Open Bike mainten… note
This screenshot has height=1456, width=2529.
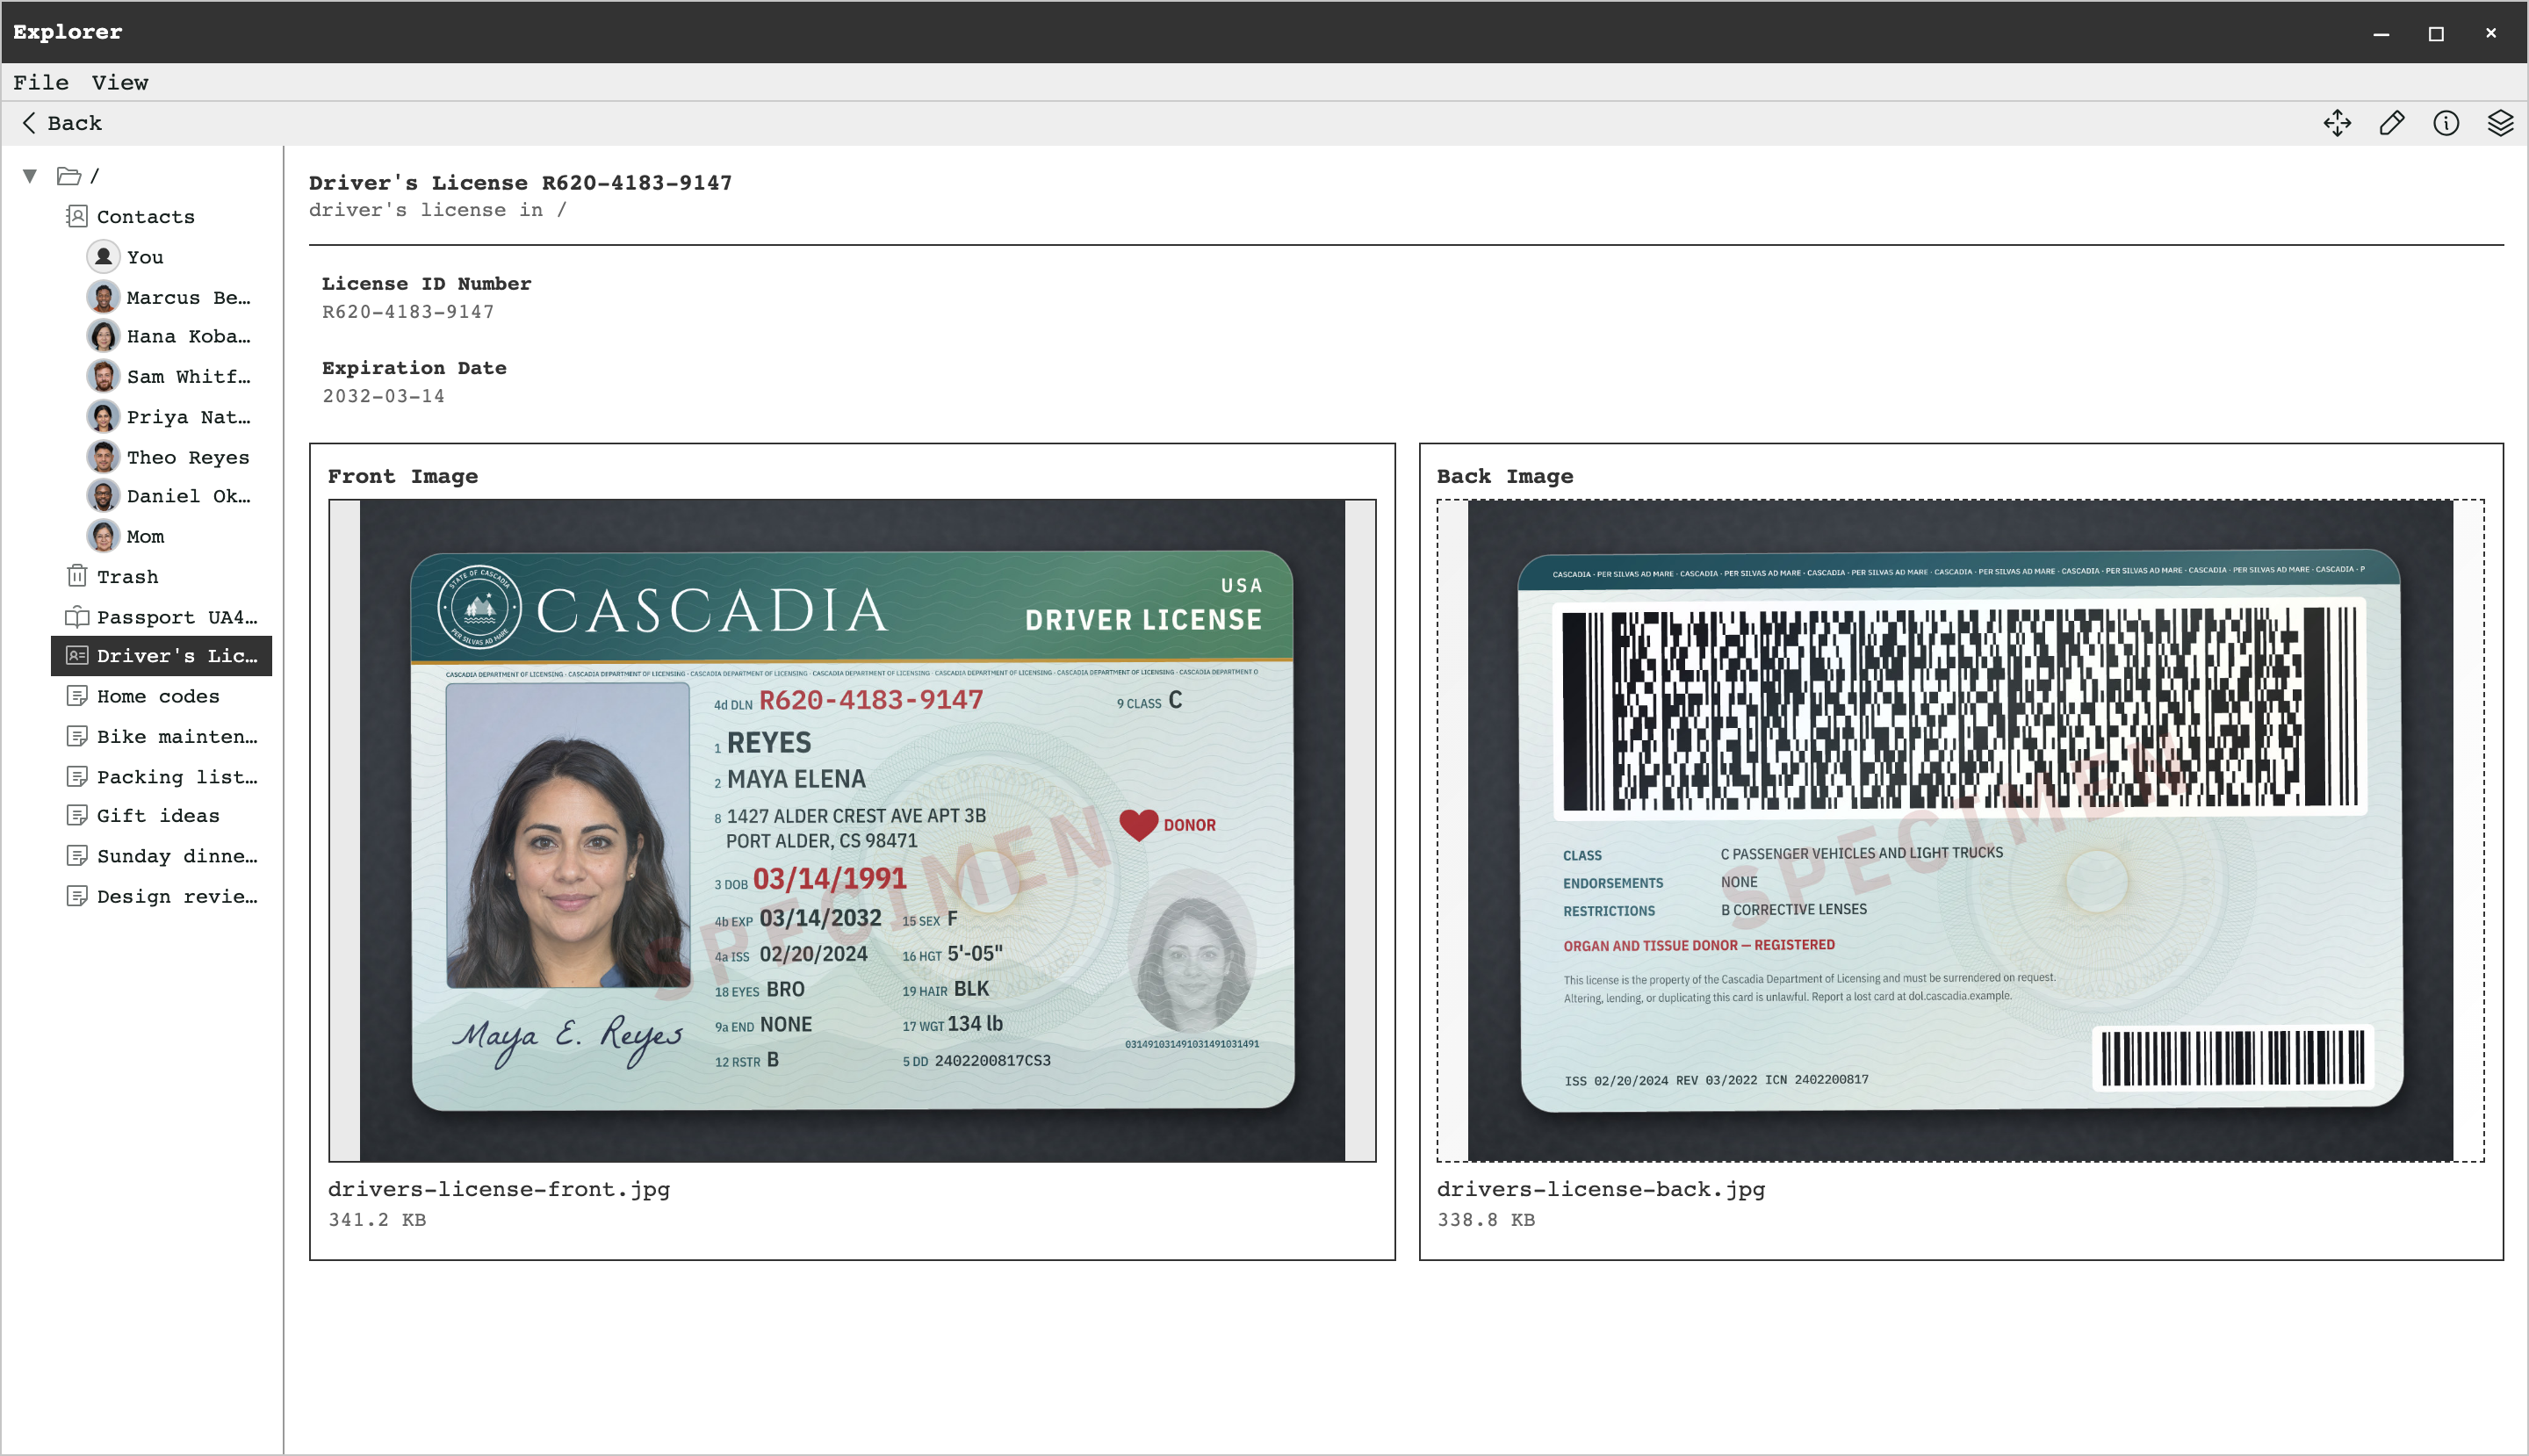coord(160,736)
